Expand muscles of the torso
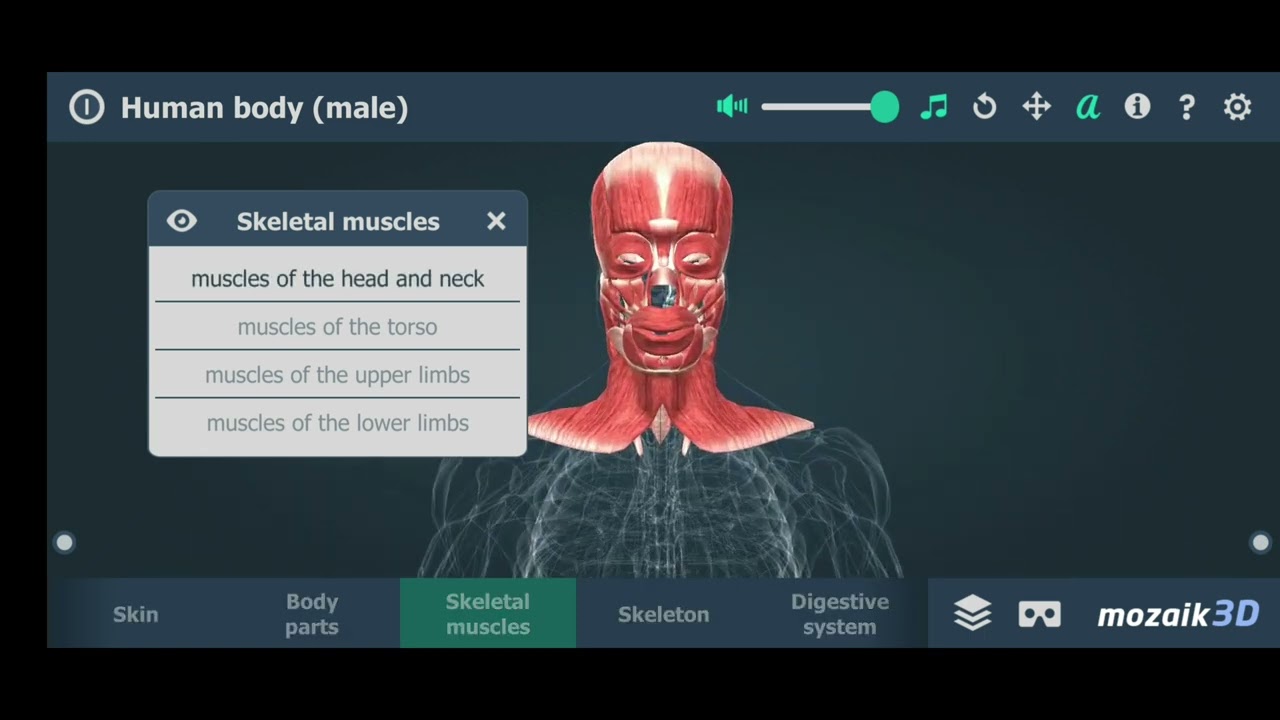Viewport: 1280px width, 720px height. 338,327
